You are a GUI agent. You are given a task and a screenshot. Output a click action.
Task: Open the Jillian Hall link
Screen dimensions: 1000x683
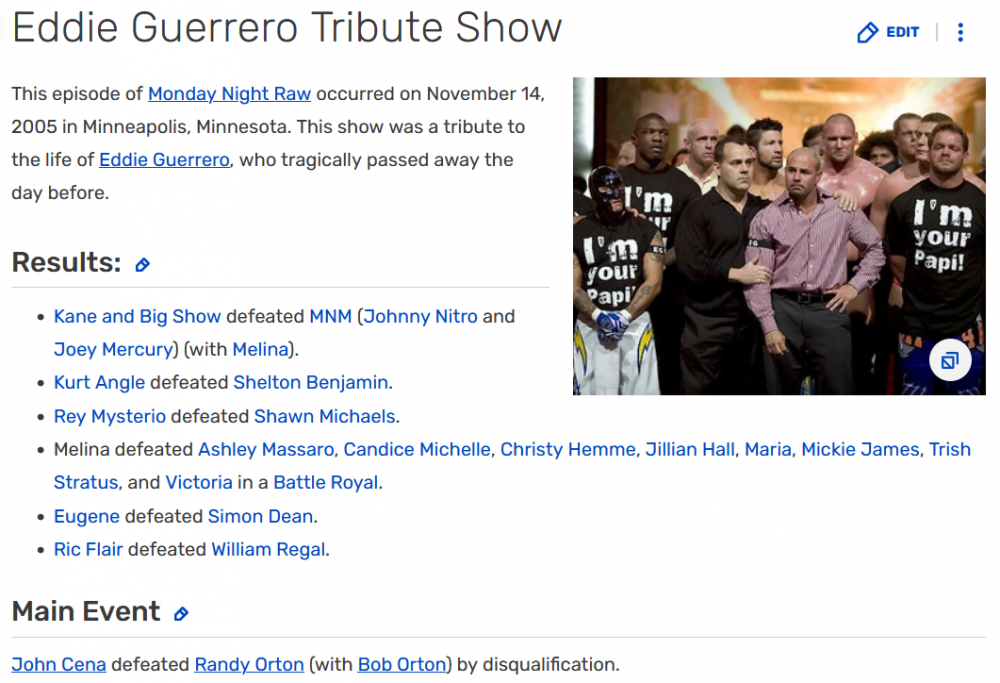[x=690, y=450]
